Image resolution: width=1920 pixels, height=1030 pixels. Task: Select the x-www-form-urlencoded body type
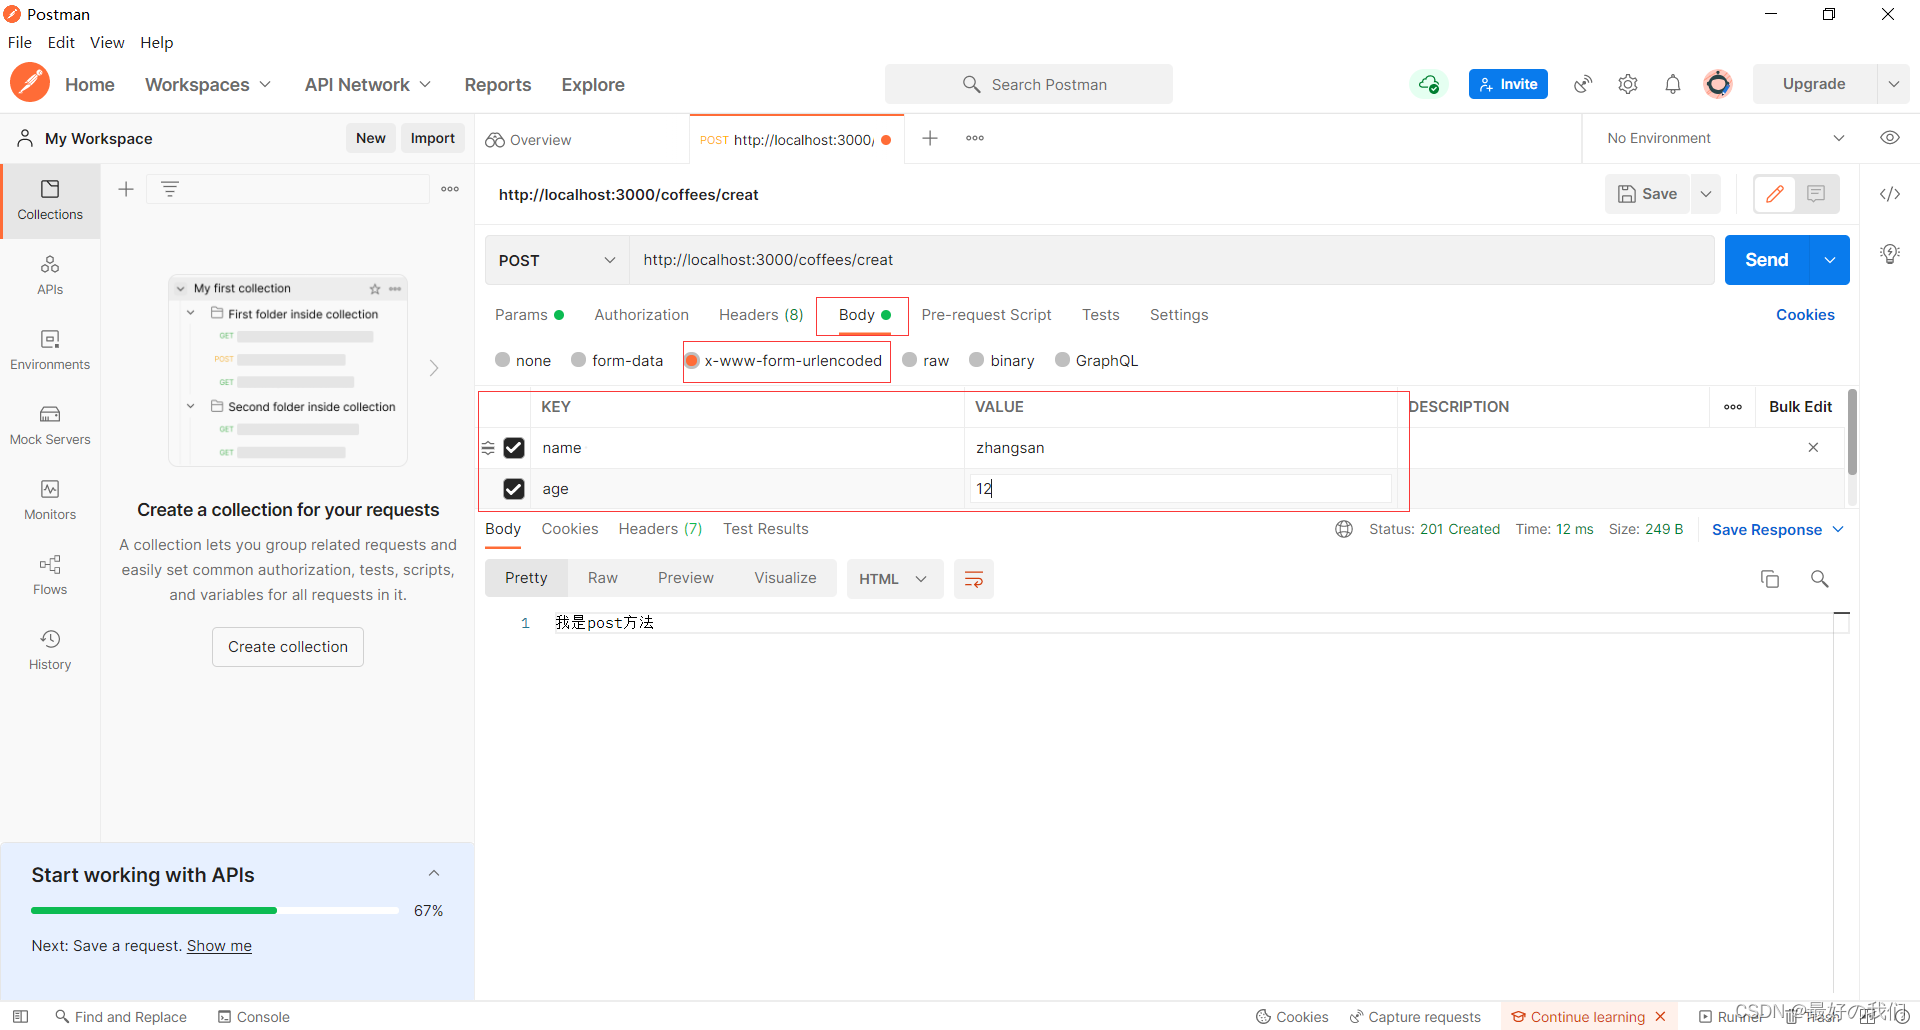tap(692, 360)
